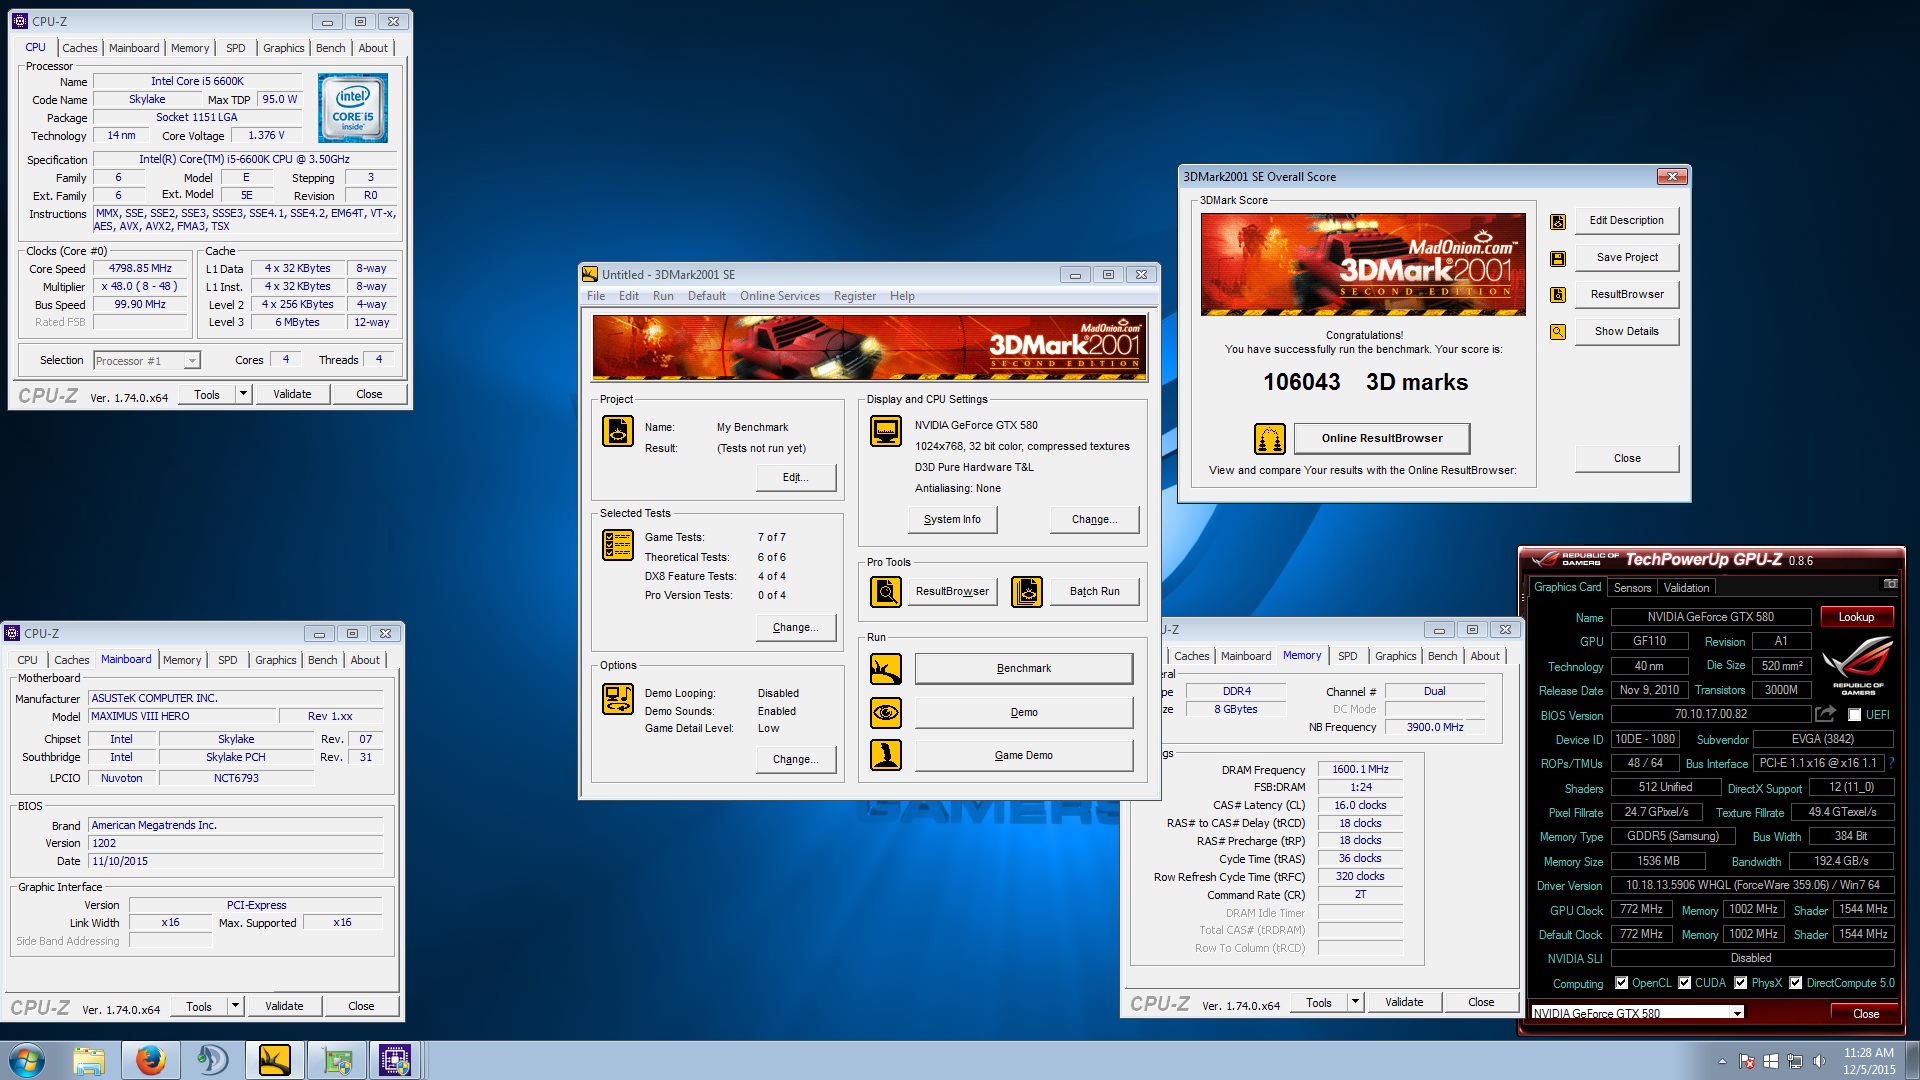Switch to Caches tab in top CPU-Z window
Screen dimensions: 1920x1080
point(80,48)
